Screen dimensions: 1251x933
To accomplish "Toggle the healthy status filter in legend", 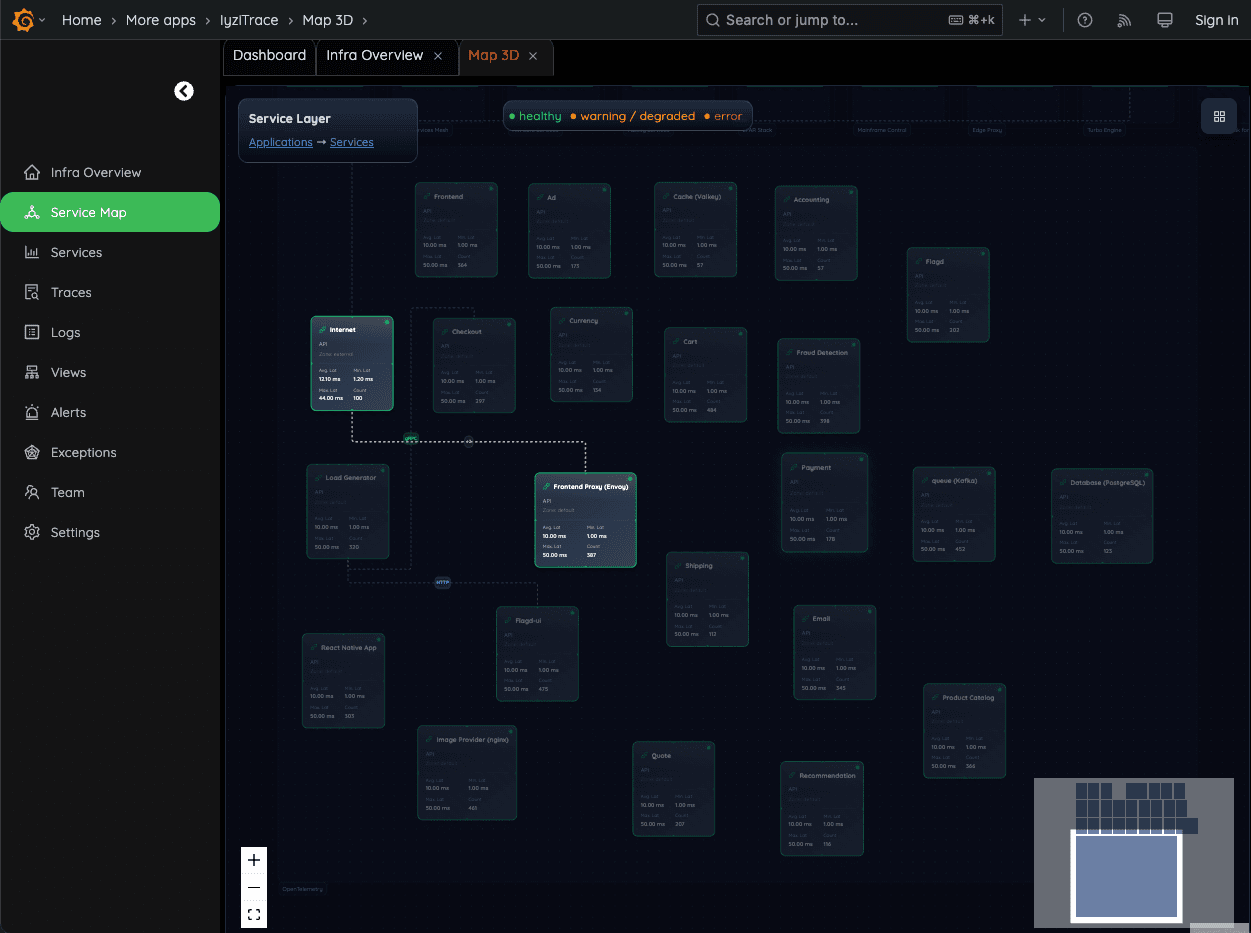I will (x=536, y=115).
